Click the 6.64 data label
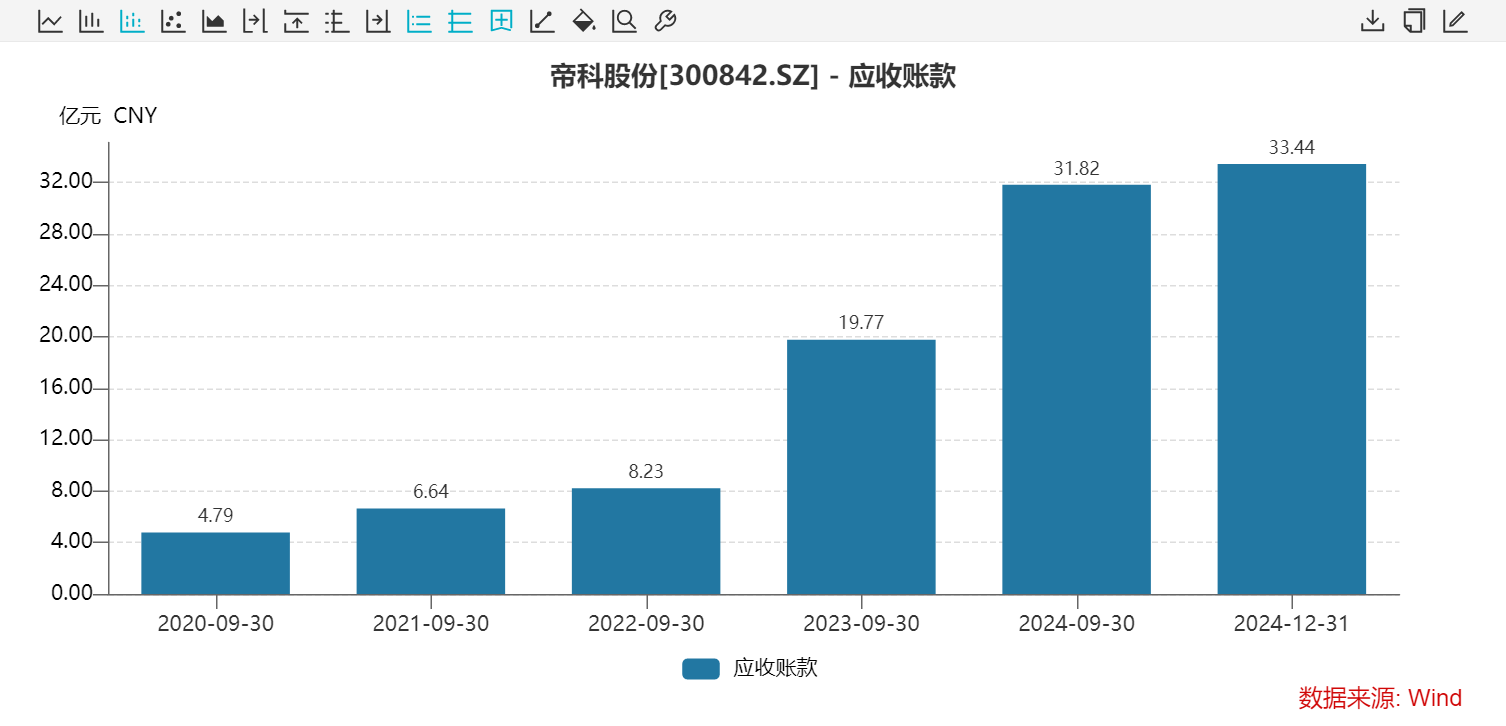Image resolution: width=1506 pixels, height=726 pixels. click(x=431, y=491)
